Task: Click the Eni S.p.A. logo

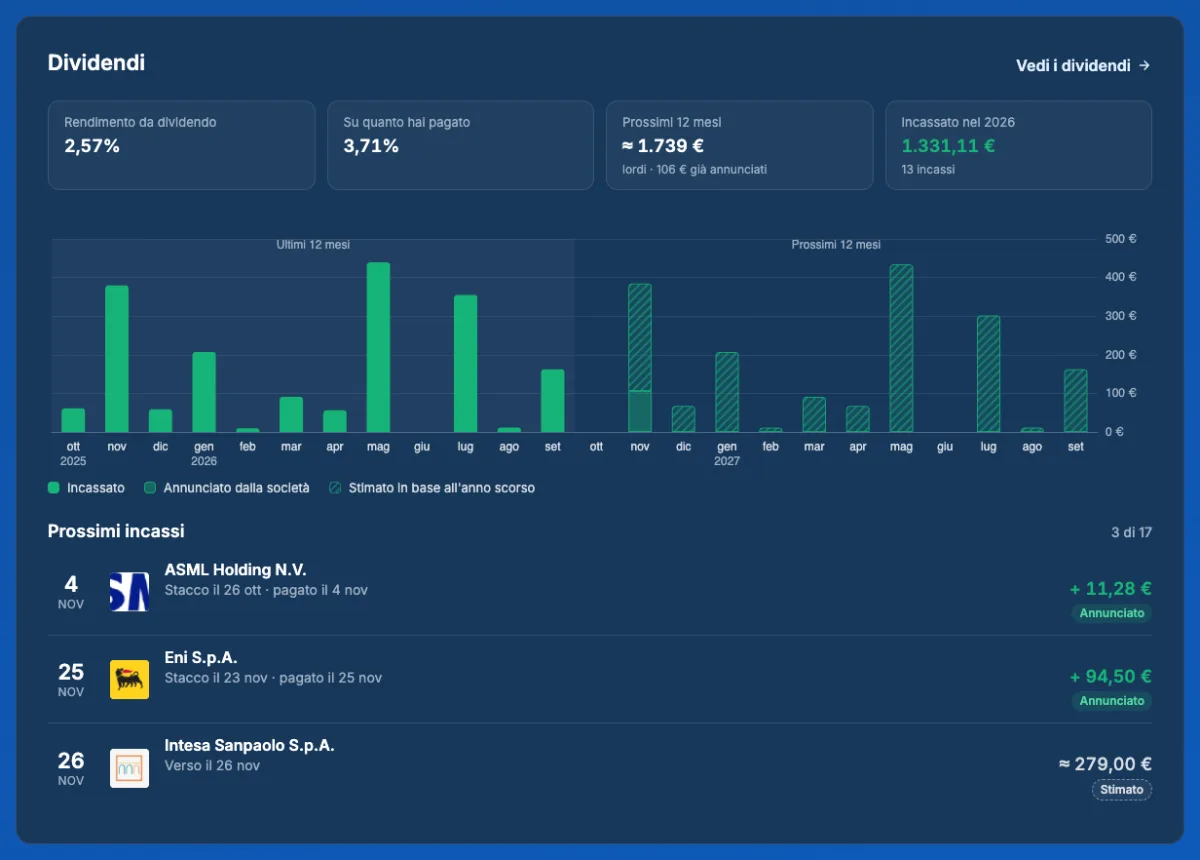Action: tap(129, 680)
